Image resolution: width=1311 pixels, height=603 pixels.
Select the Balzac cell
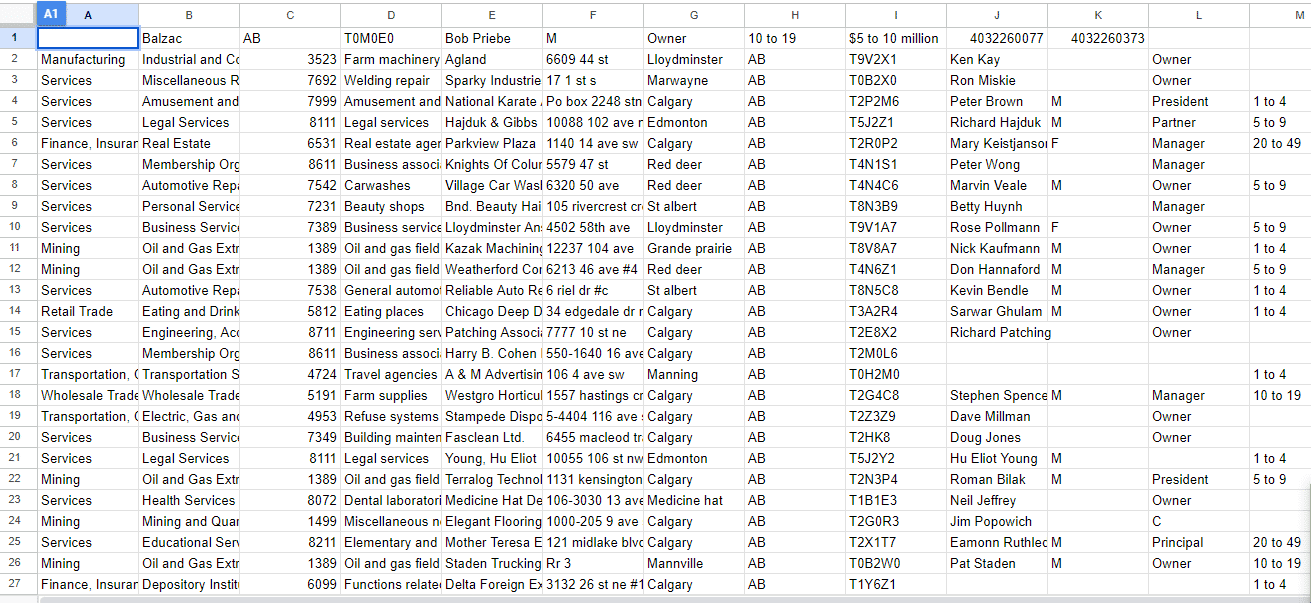(189, 38)
